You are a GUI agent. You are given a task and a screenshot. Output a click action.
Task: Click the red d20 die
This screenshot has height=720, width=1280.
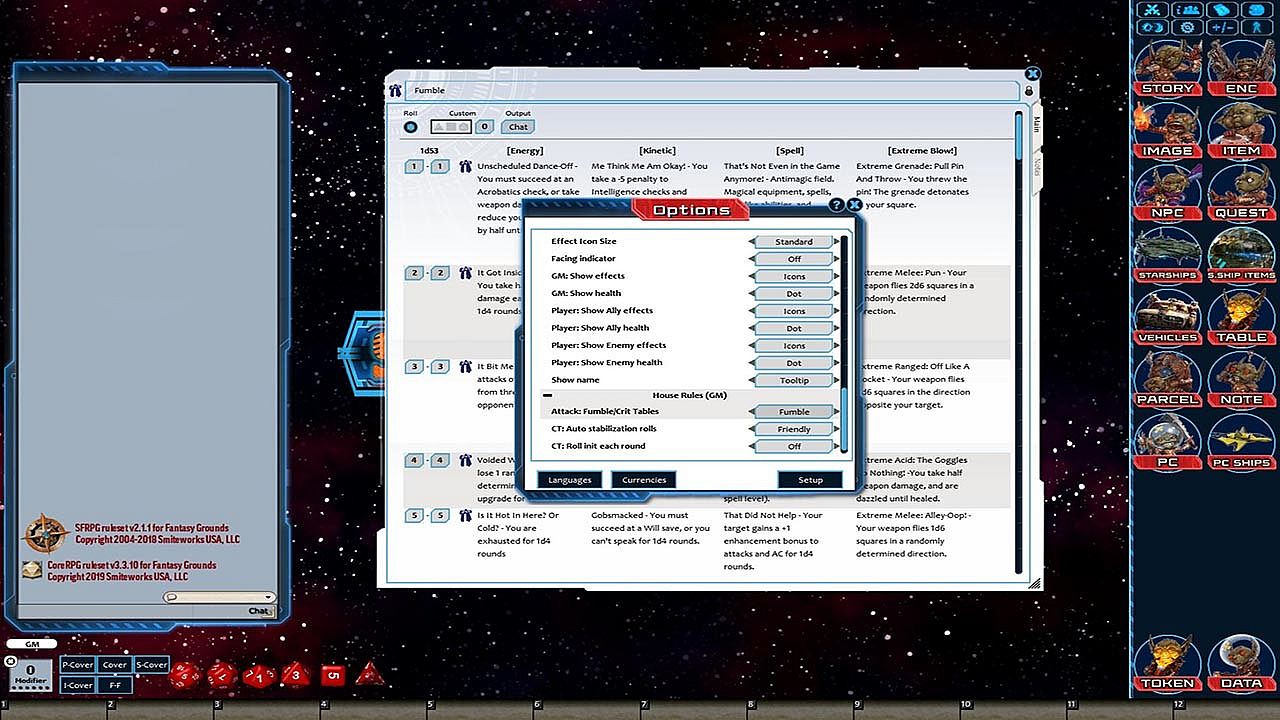pyautogui.click(x=183, y=676)
